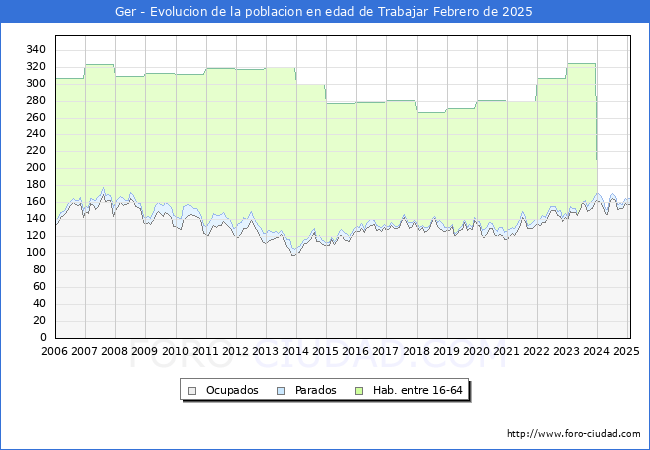Viewport: 650px width, 450px height.
Task: Click the 2014 x-axis year label
Action: (x=296, y=351)
